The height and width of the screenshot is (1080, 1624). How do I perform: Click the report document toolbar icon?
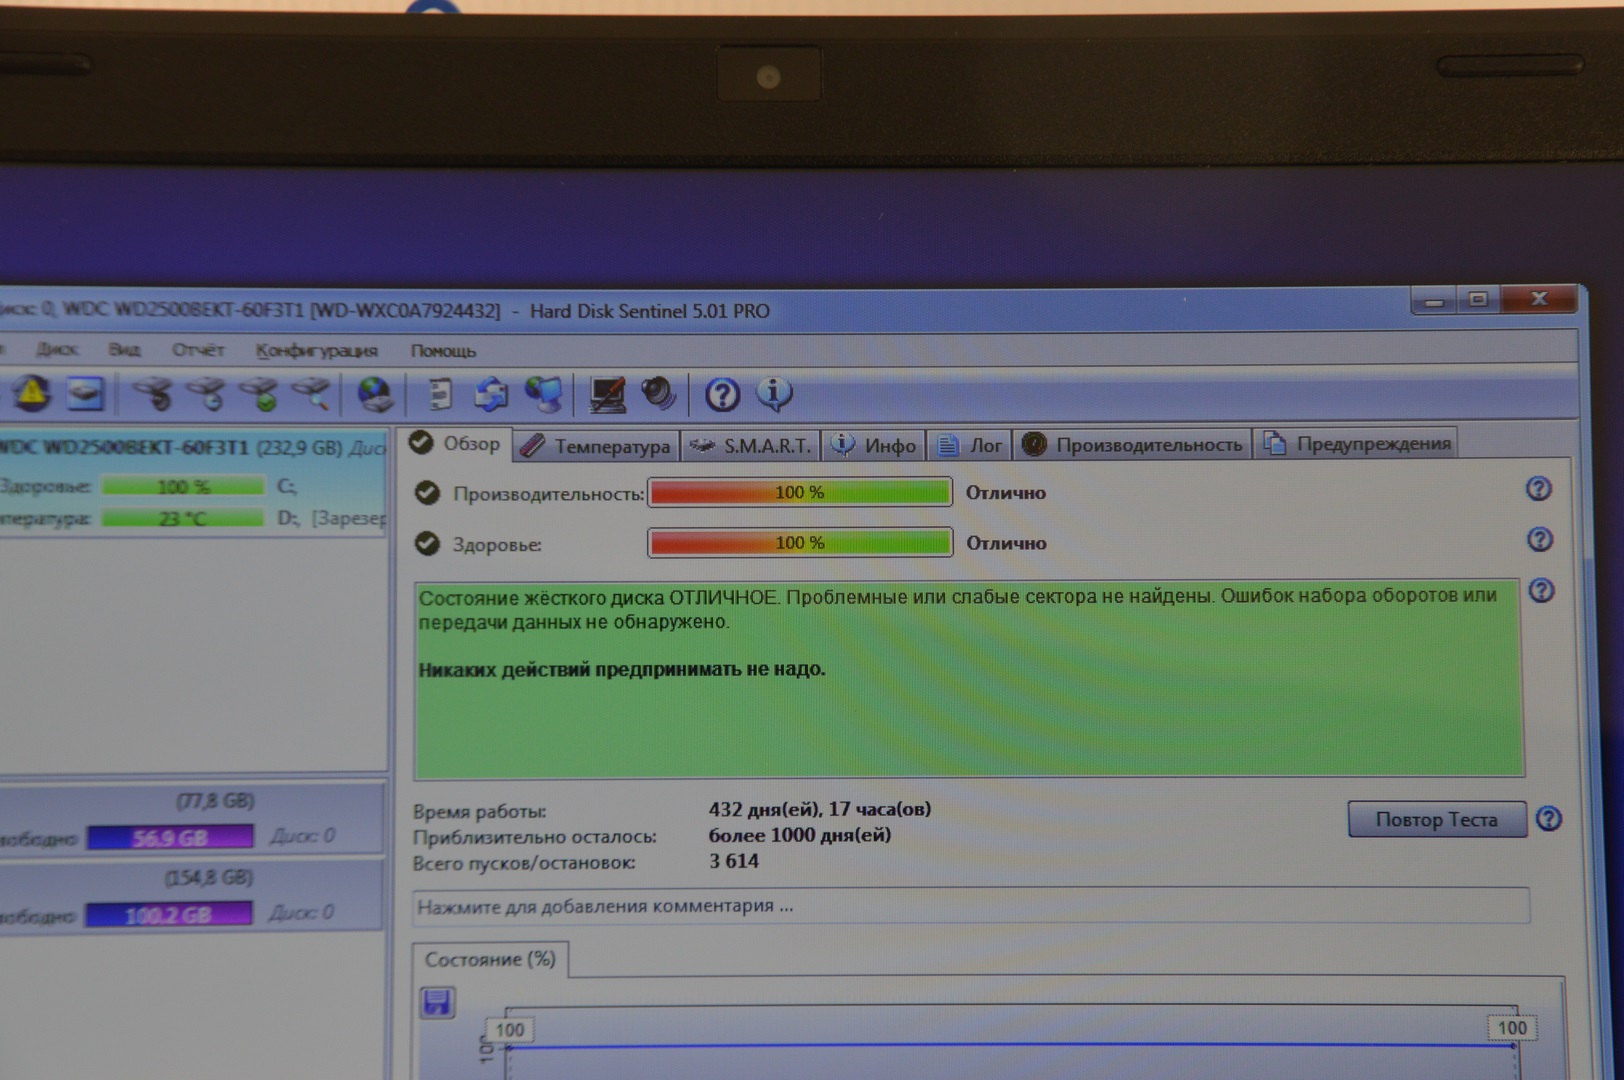440,394
